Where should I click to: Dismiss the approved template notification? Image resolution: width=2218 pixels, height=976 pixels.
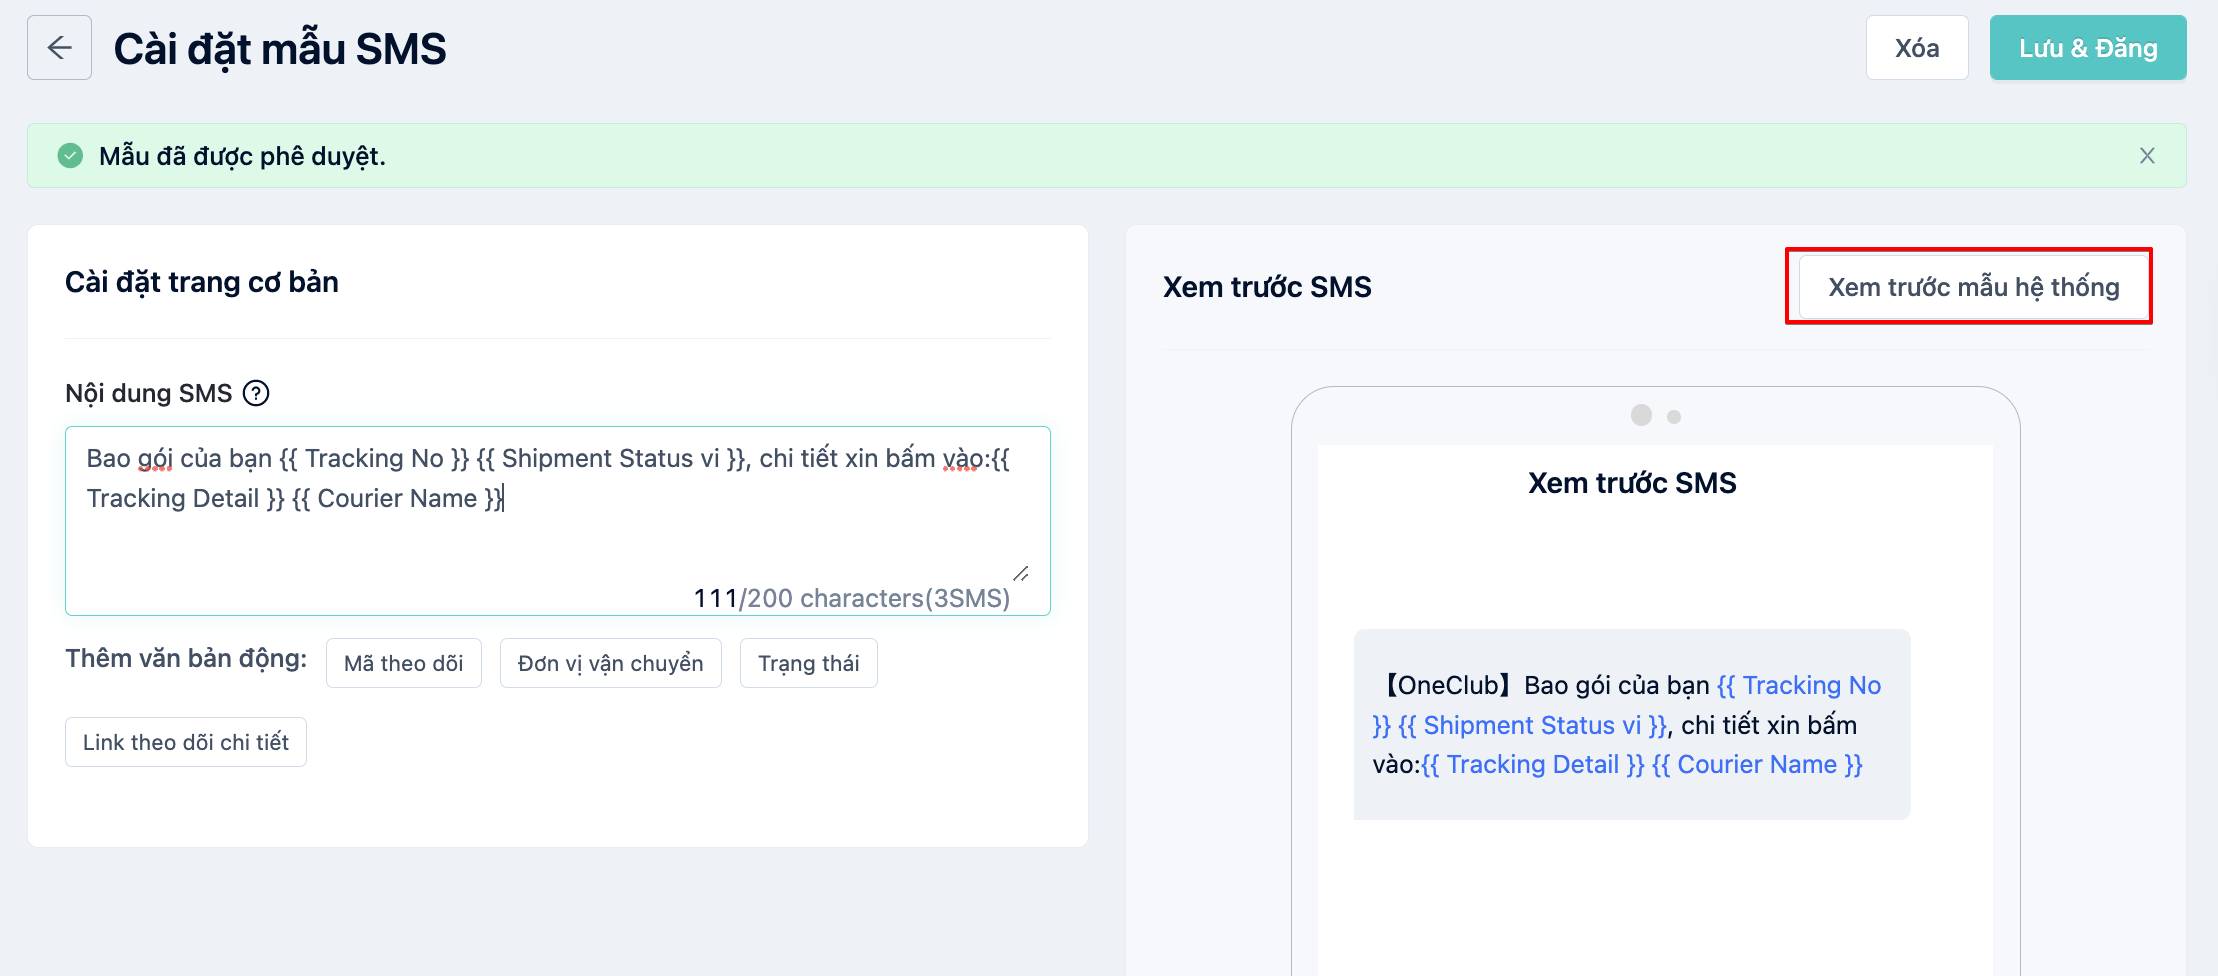(2146, 156)
